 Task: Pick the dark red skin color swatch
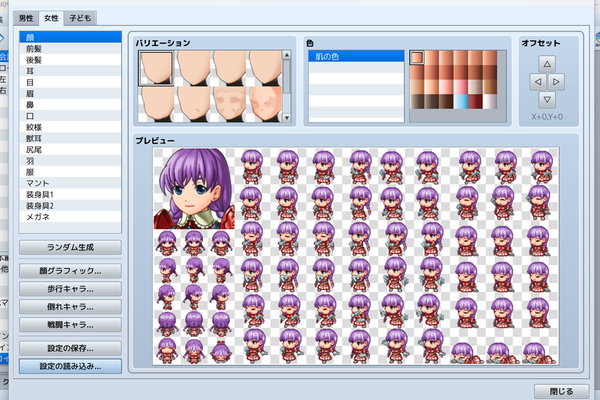(475, 101)
